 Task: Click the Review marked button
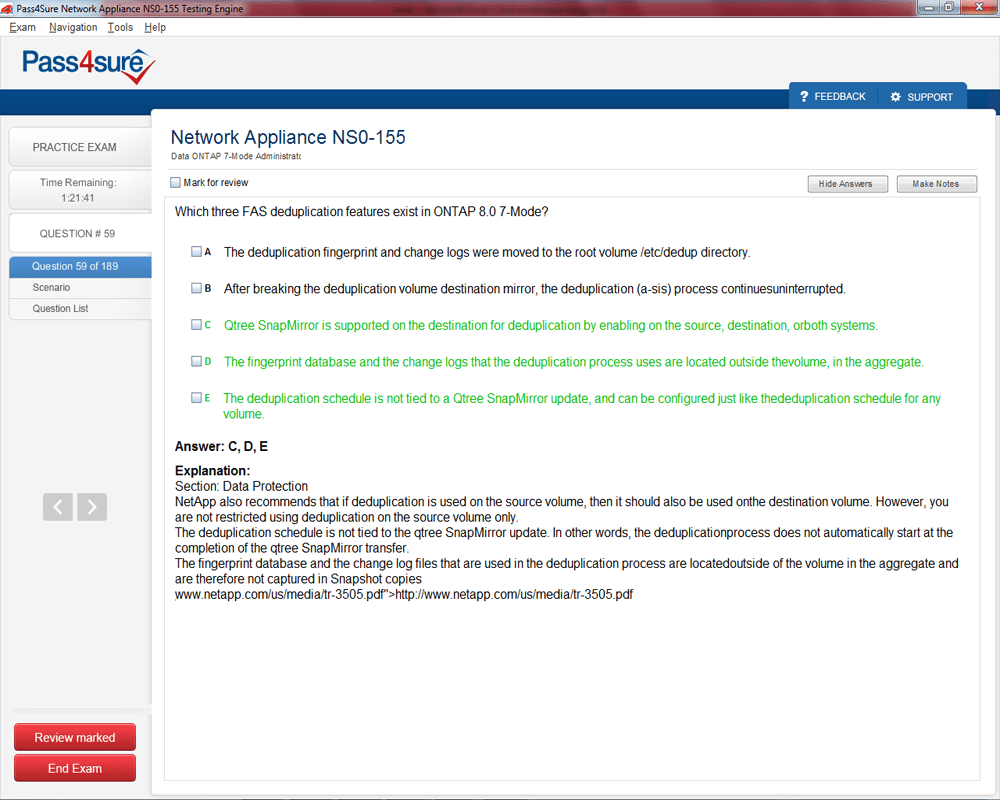(x=75, y=737)
